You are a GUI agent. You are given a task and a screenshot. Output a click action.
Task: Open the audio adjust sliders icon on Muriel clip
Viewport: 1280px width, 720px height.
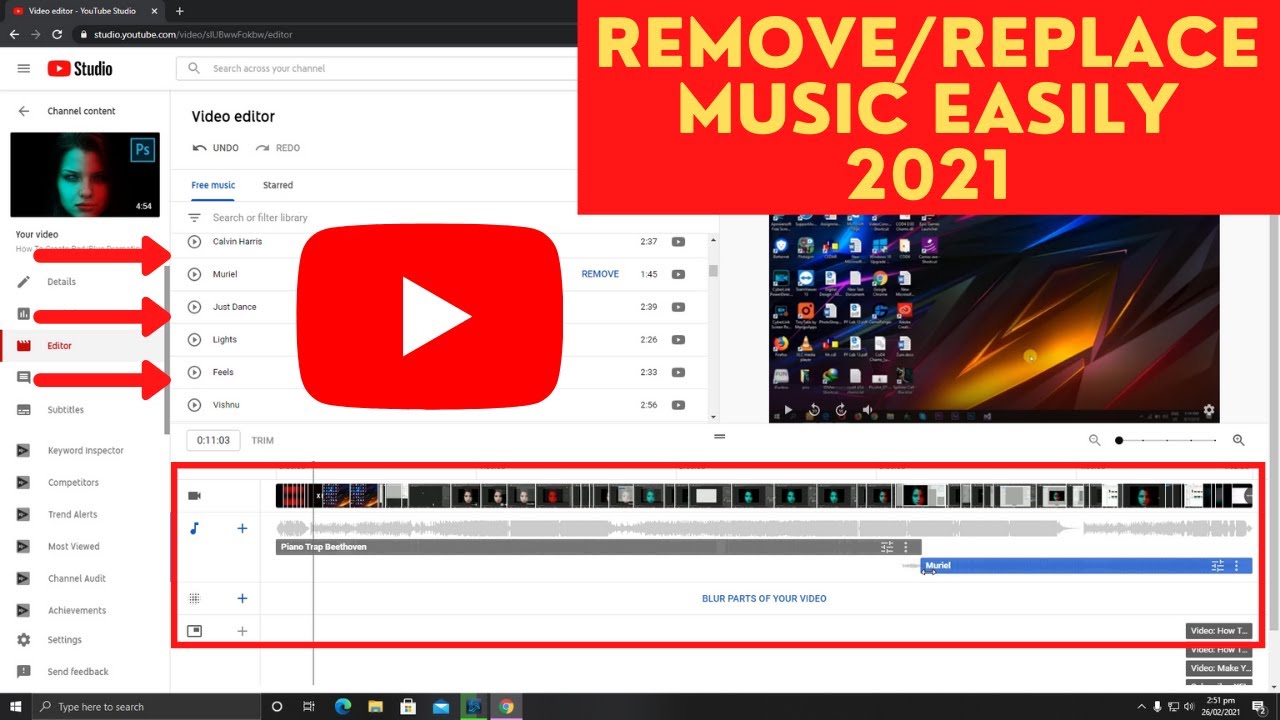point(1217,565)
